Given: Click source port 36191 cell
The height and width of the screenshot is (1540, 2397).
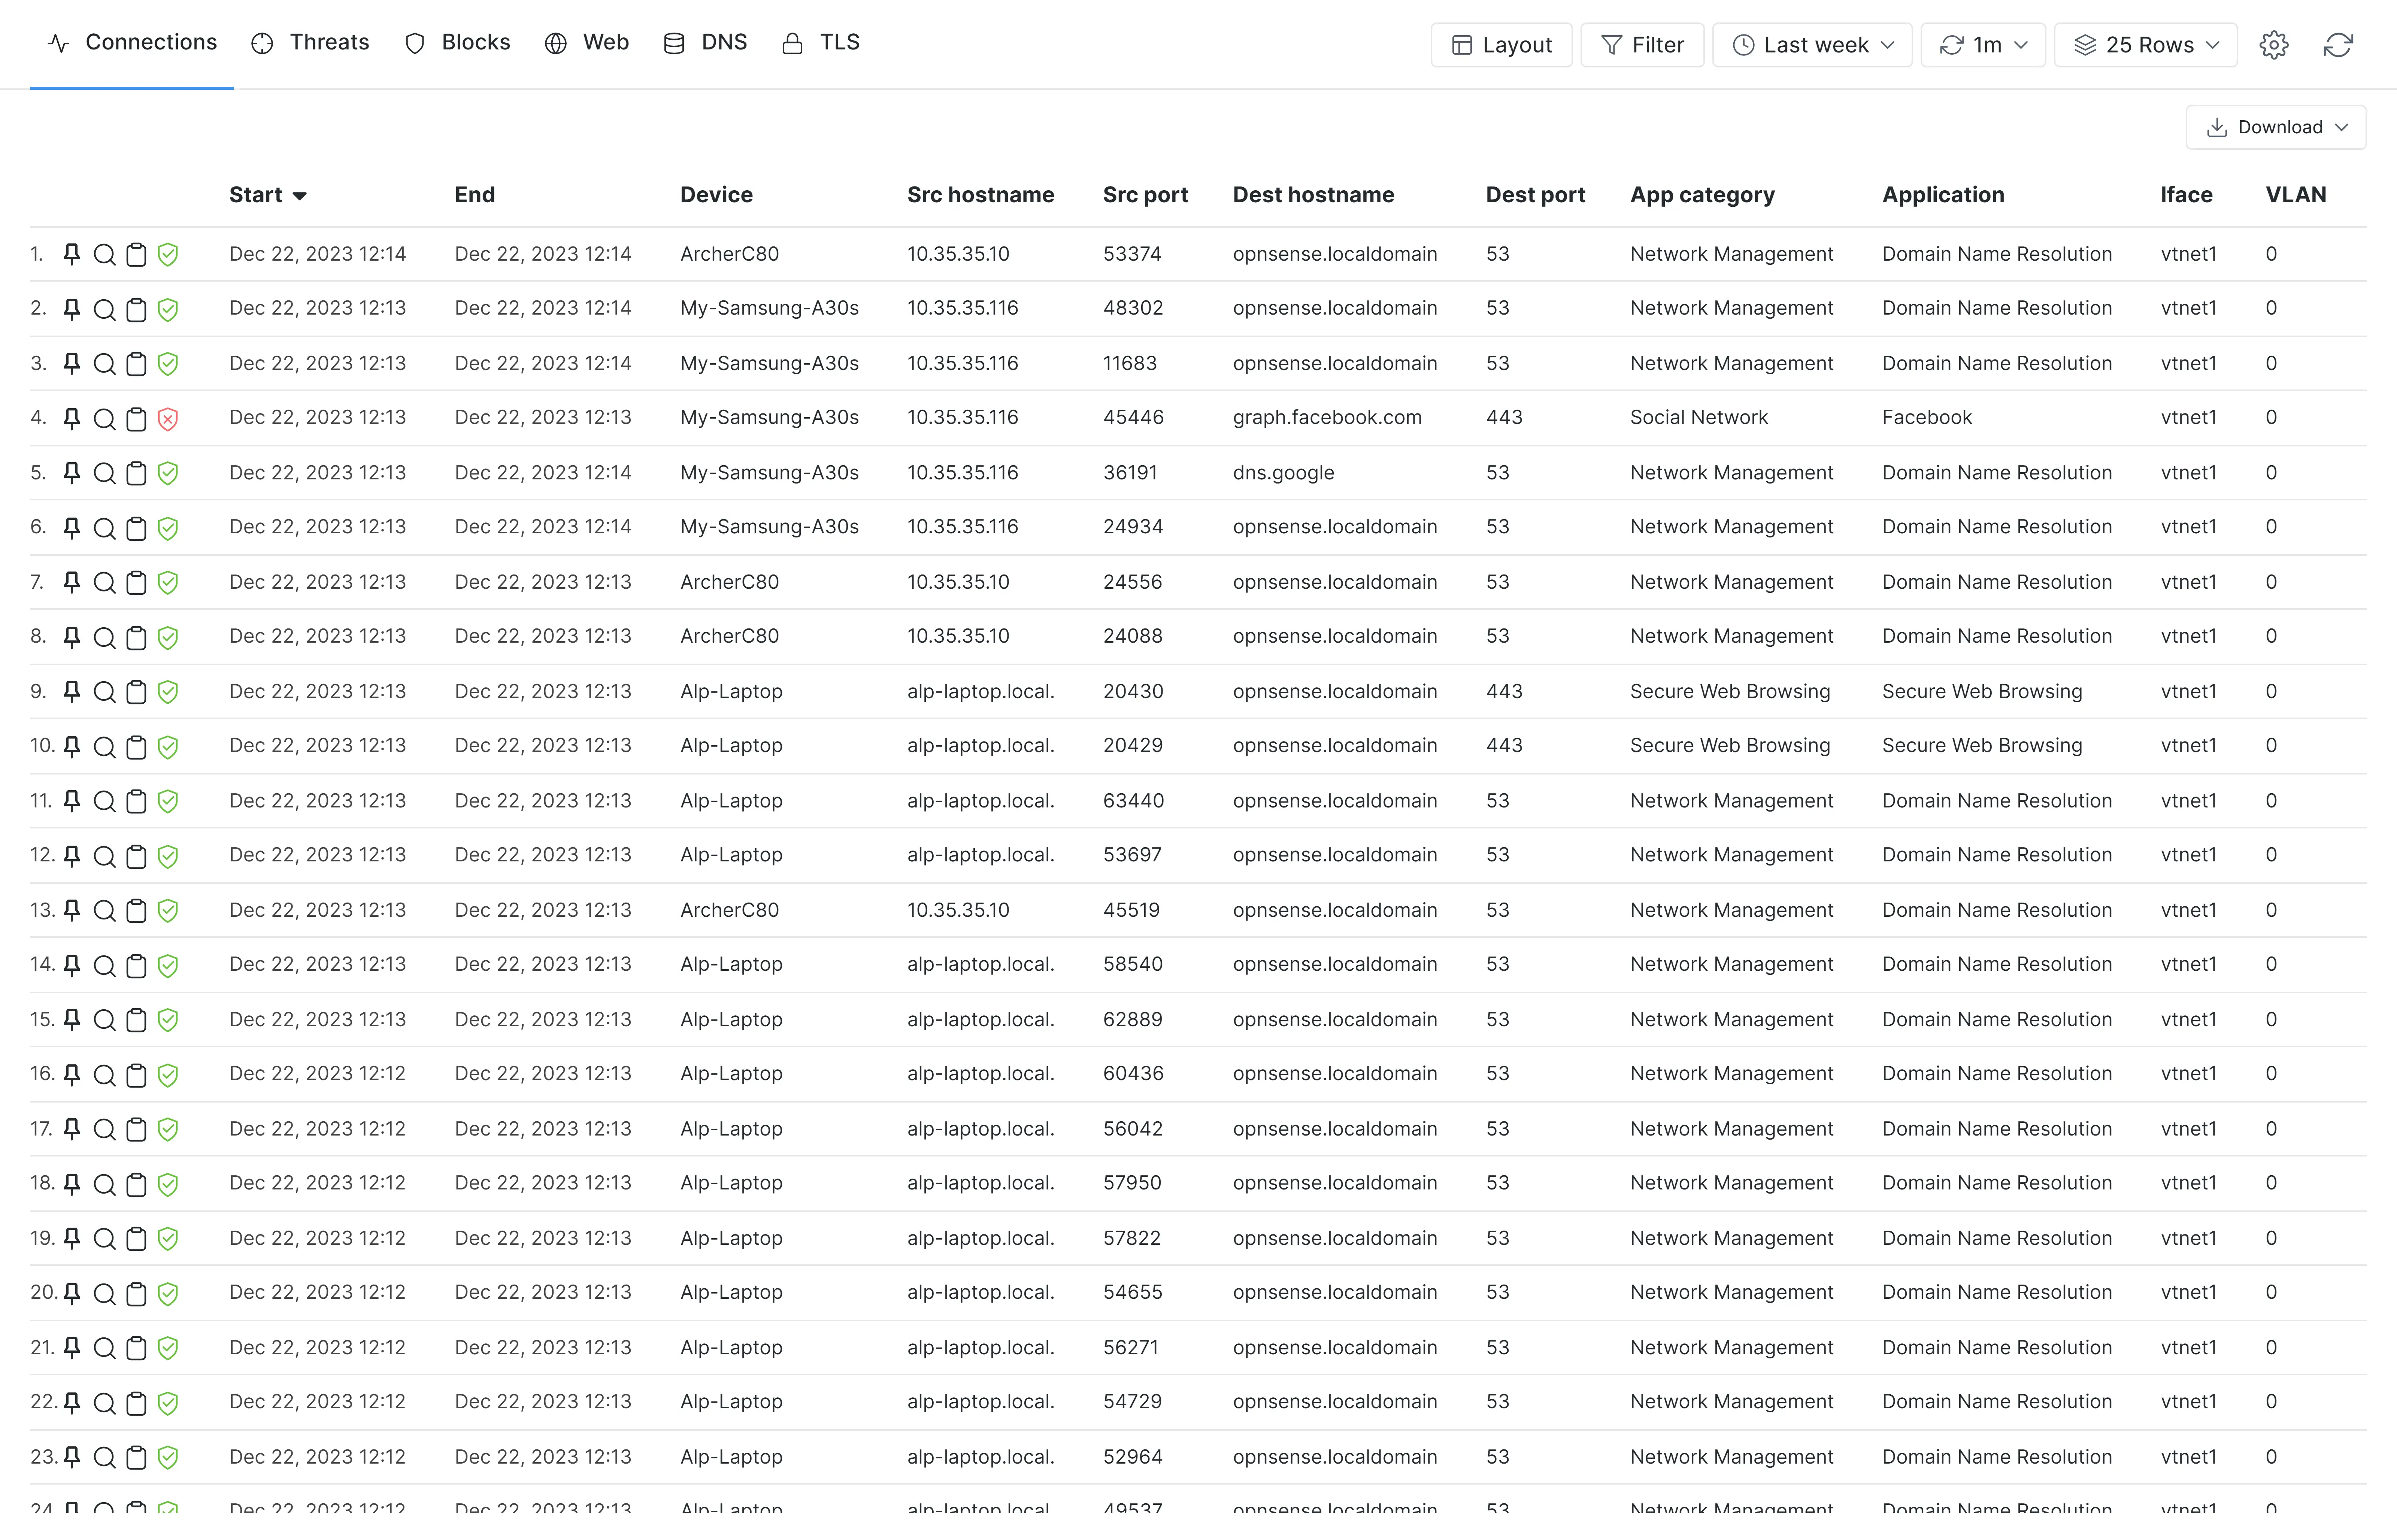Looking at the screenshot, I should 1130,473.
